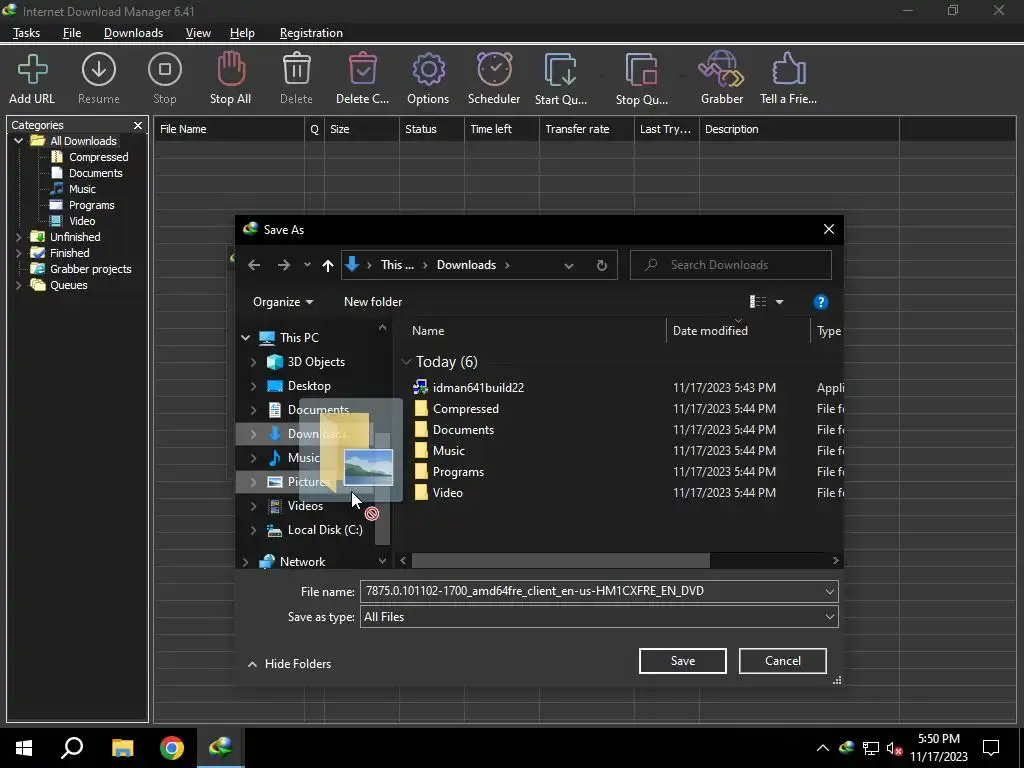Click the Search Downloads field
The width and height of the screenshot is (1024, 768).
[x=731, y=265]
